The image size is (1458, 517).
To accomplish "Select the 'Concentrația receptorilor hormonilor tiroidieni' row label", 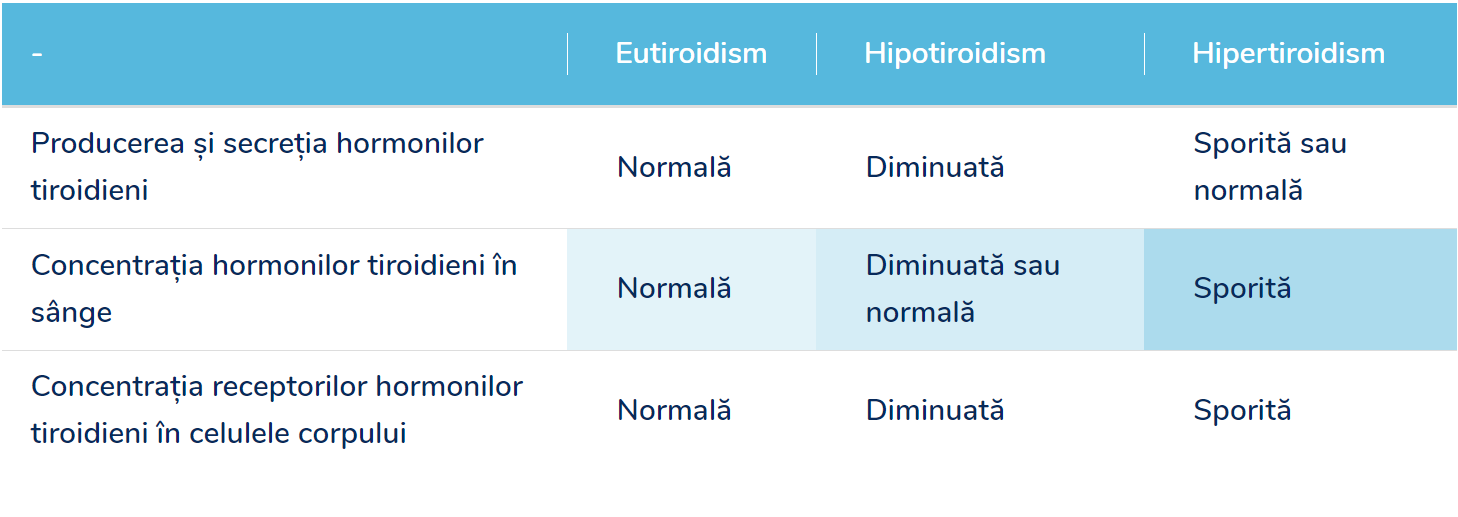I will tap(277, 410).
